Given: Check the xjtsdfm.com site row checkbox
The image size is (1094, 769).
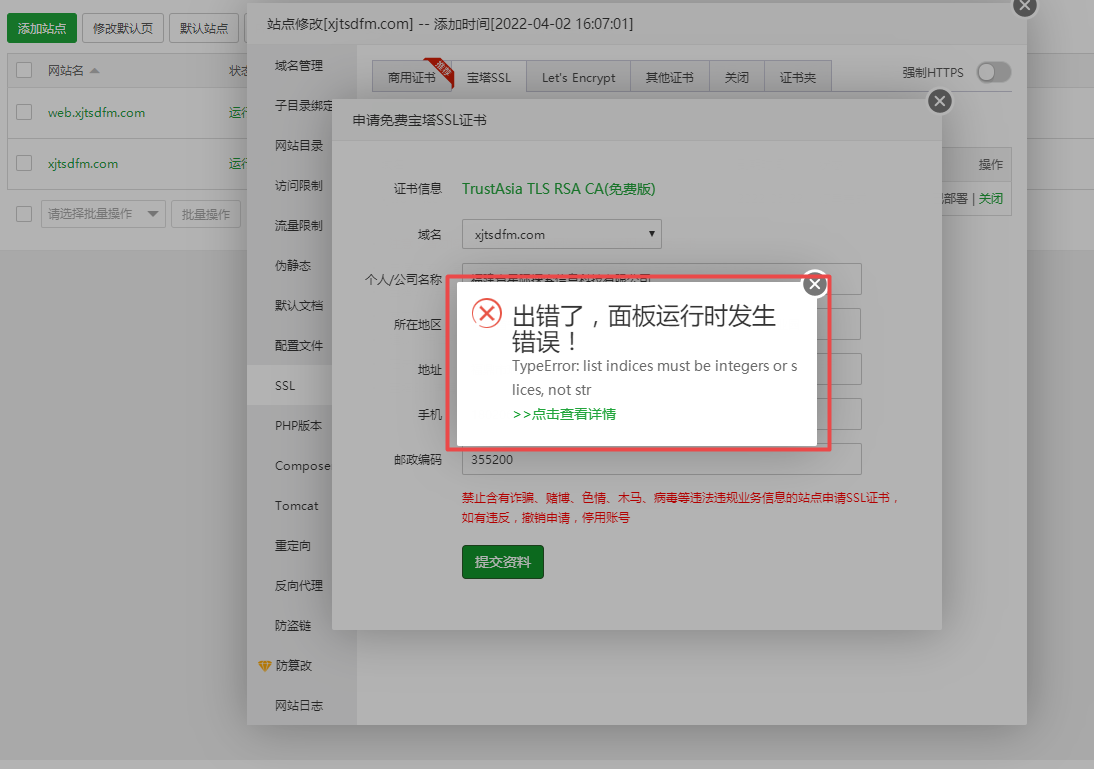Looking at the screenshot, I should click(x=24, y=163).
